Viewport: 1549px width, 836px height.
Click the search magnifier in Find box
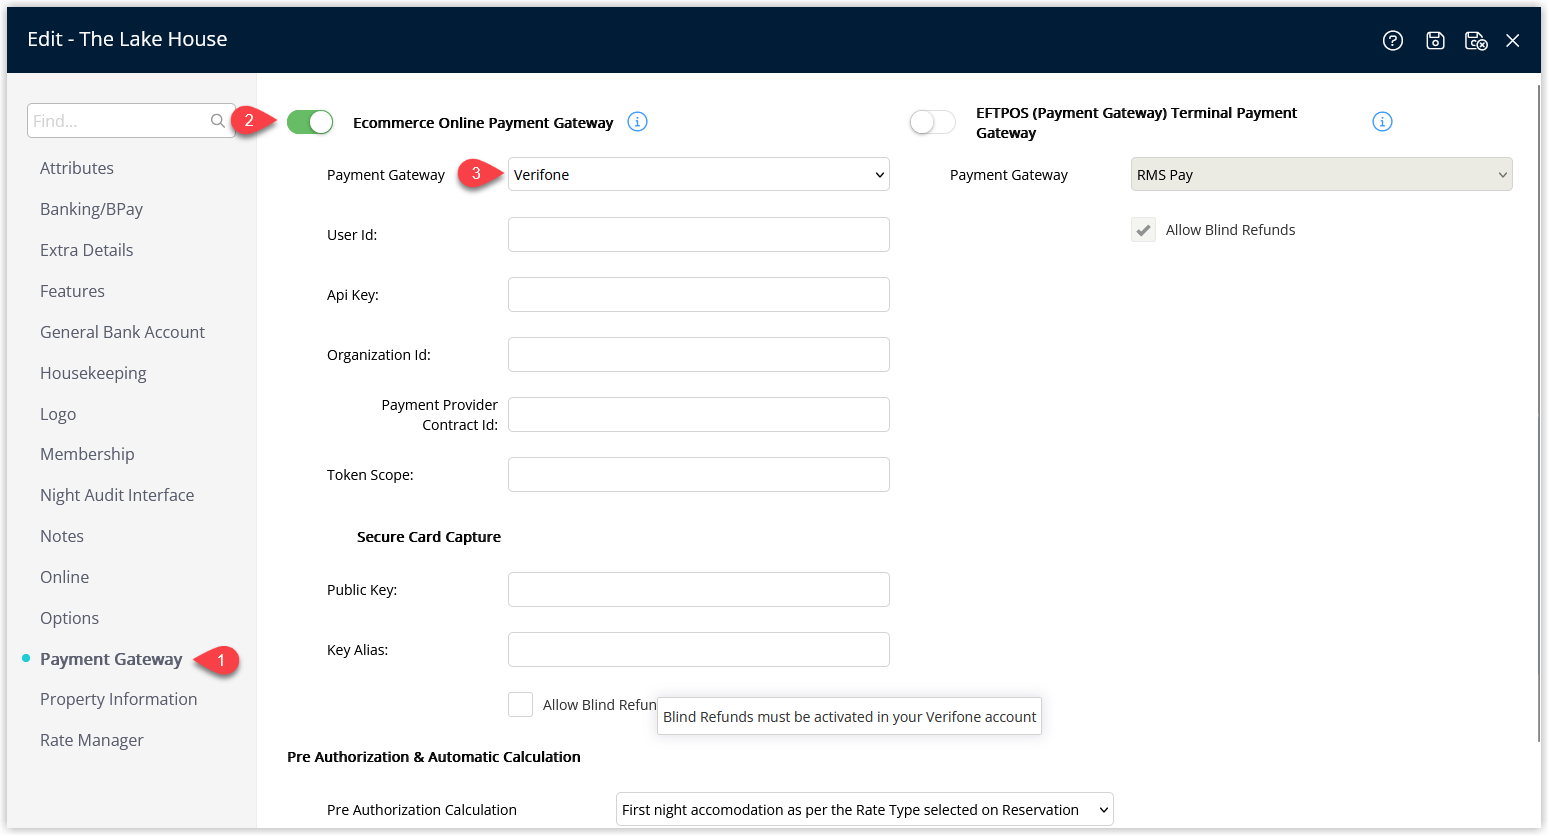tap(218, 121)
